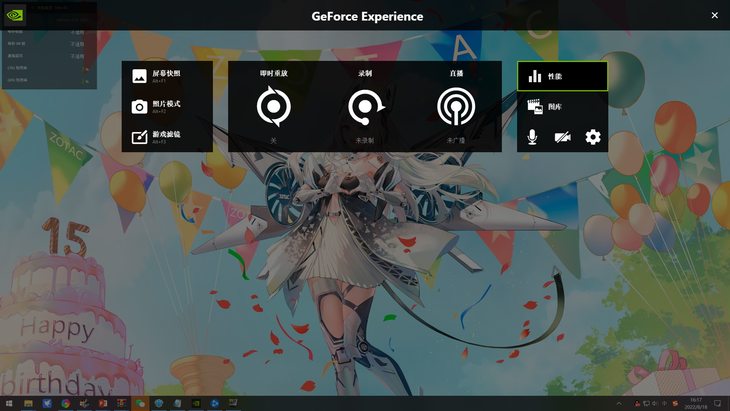The image size is (730, 411).
Task: Open the 即时重放 instant replay menu
Action: [274, 106]
